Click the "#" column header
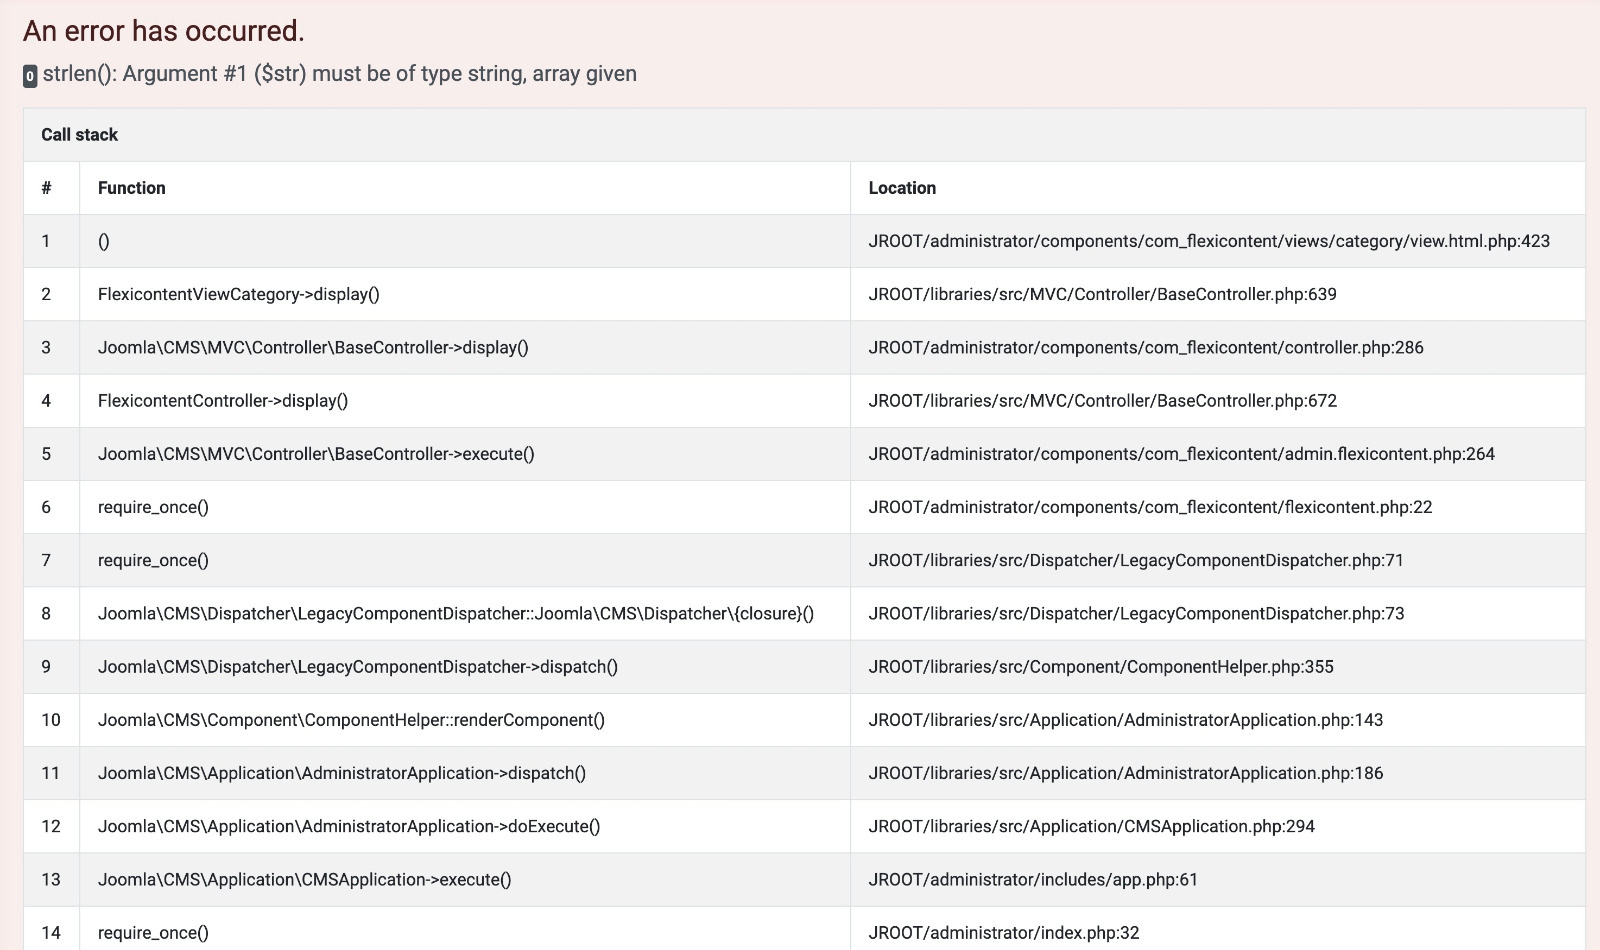Viewport: 1600px width, 950px height. point(46,188)
